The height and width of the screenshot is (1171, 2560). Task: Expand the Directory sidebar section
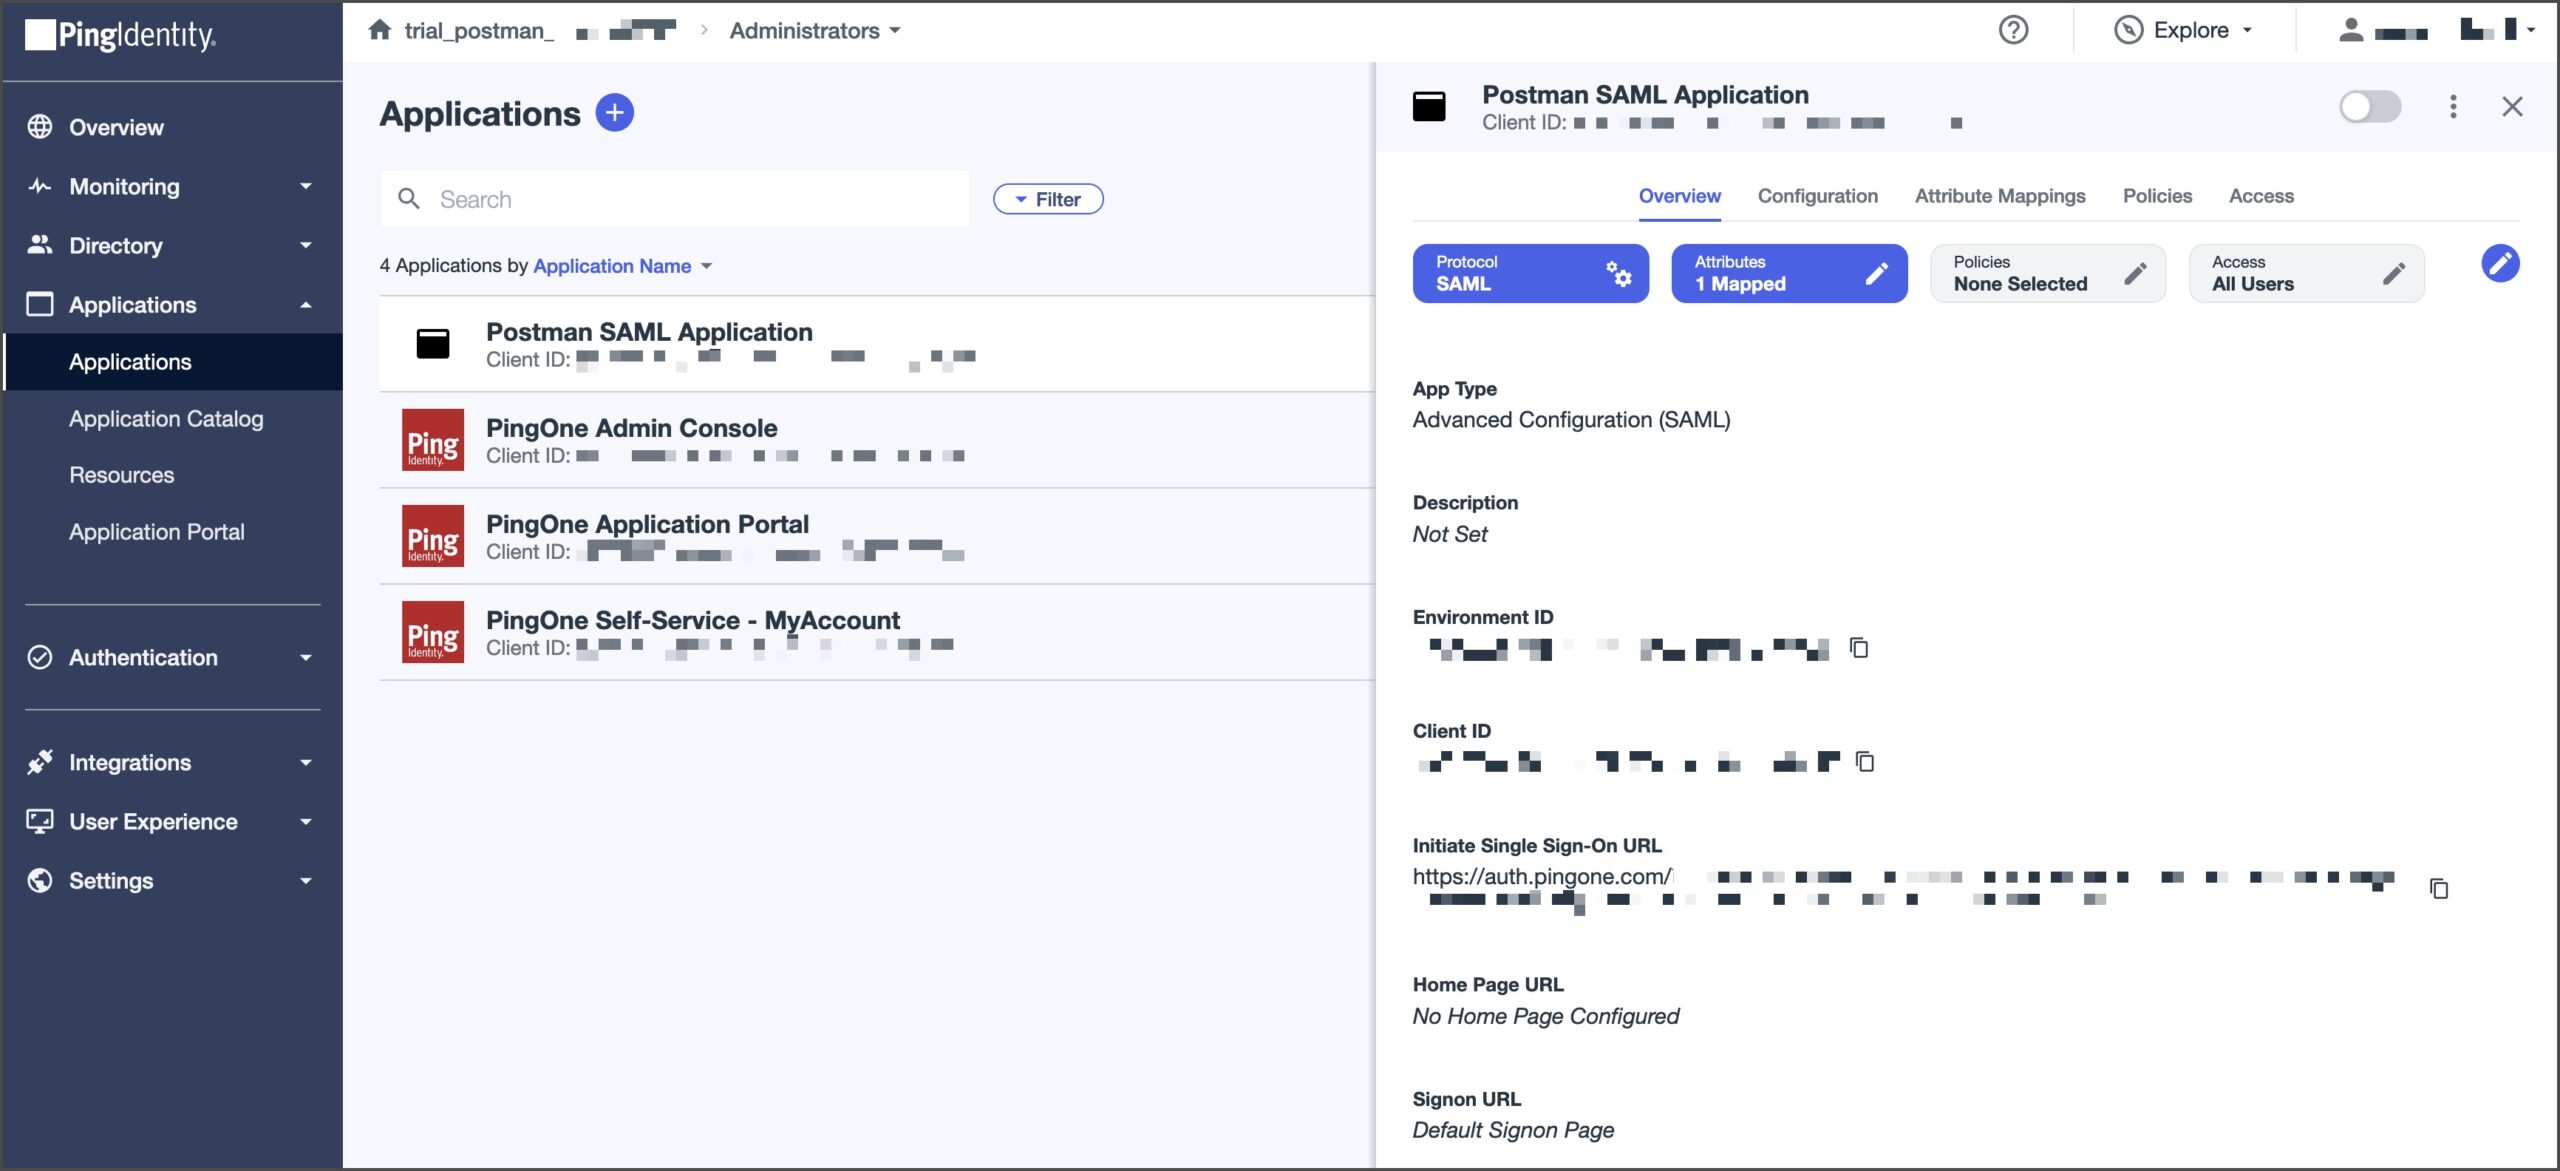[x=306, y=245]
